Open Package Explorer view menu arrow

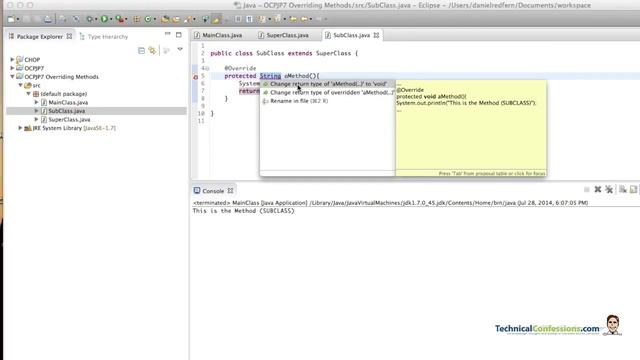(x=180, y=49)
